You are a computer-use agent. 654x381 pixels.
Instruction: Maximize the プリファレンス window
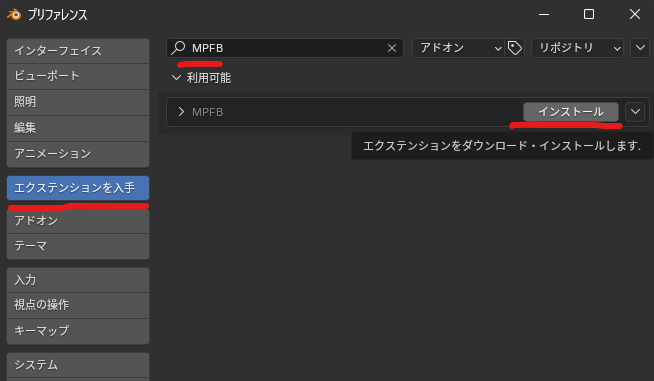click(x=589, y=14)
